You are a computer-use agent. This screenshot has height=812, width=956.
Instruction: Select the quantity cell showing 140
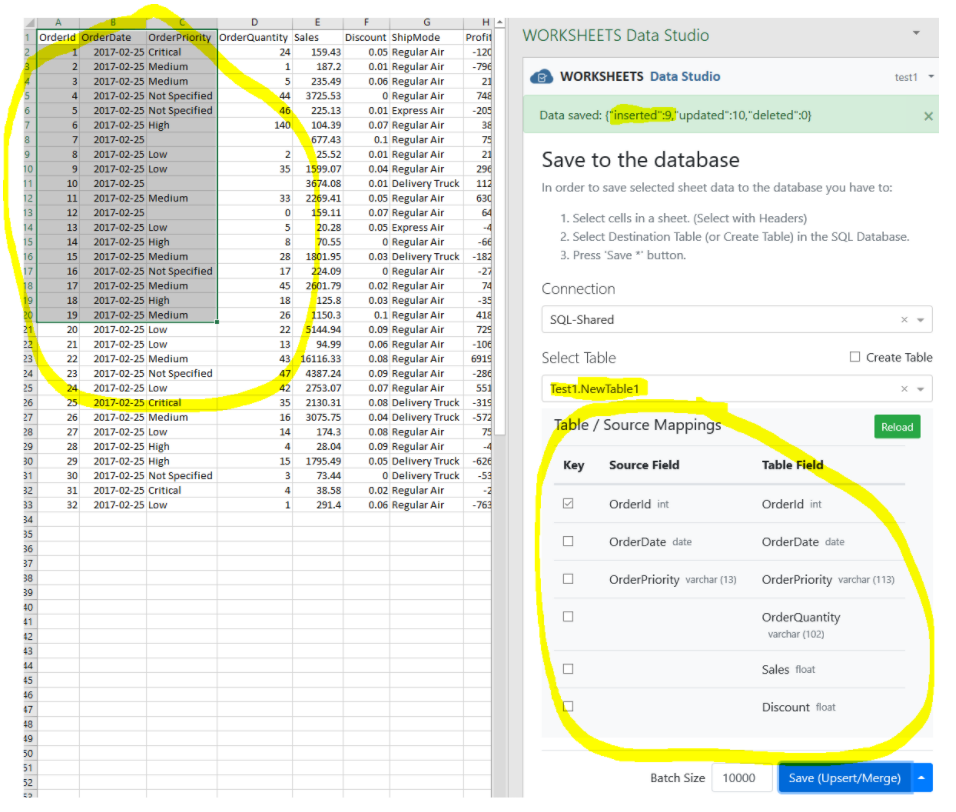[x=254, y=125]
